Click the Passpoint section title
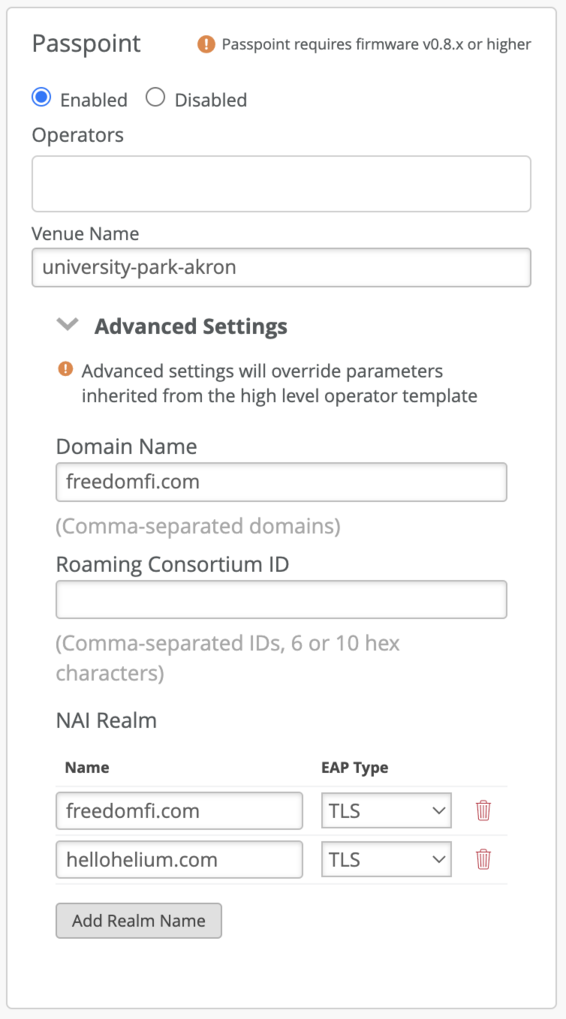 [86, 45]
